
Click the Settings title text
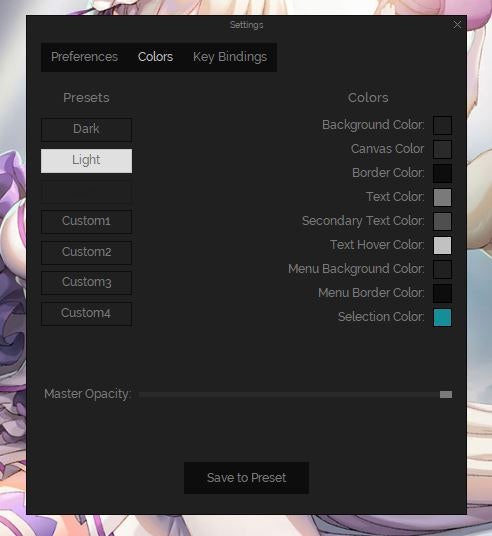point(247,25)
